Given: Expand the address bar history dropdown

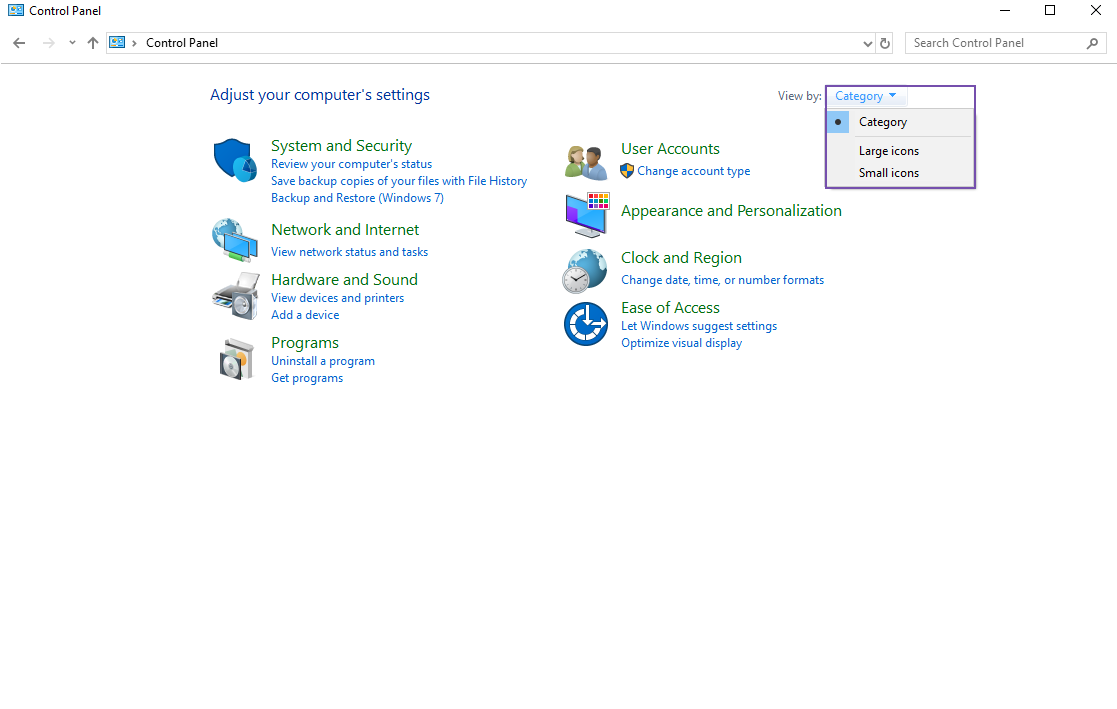Looking at the screenshot, I should pos(868,43).
